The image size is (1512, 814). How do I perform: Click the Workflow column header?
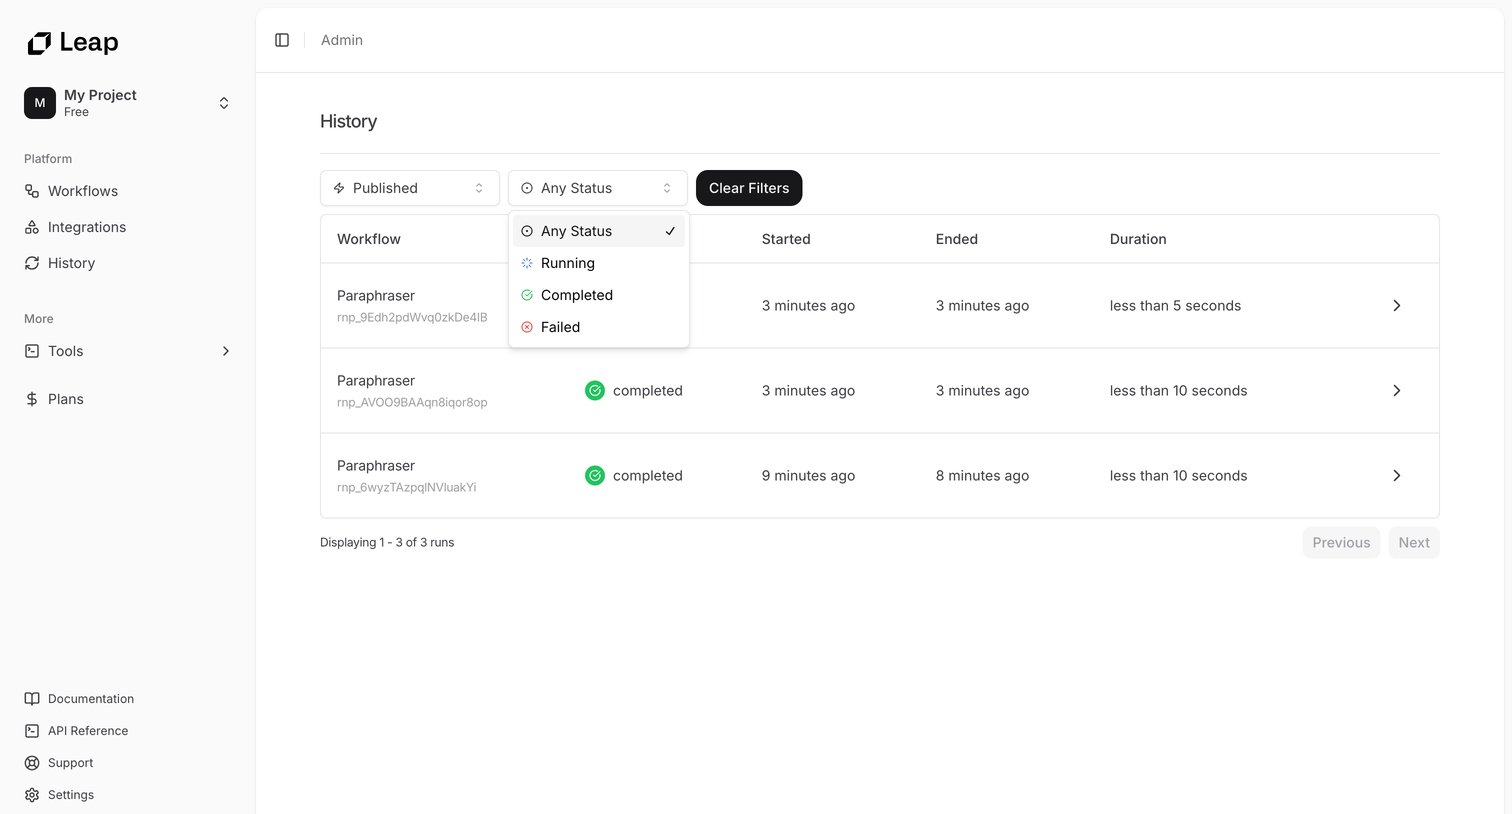(369, 239)
